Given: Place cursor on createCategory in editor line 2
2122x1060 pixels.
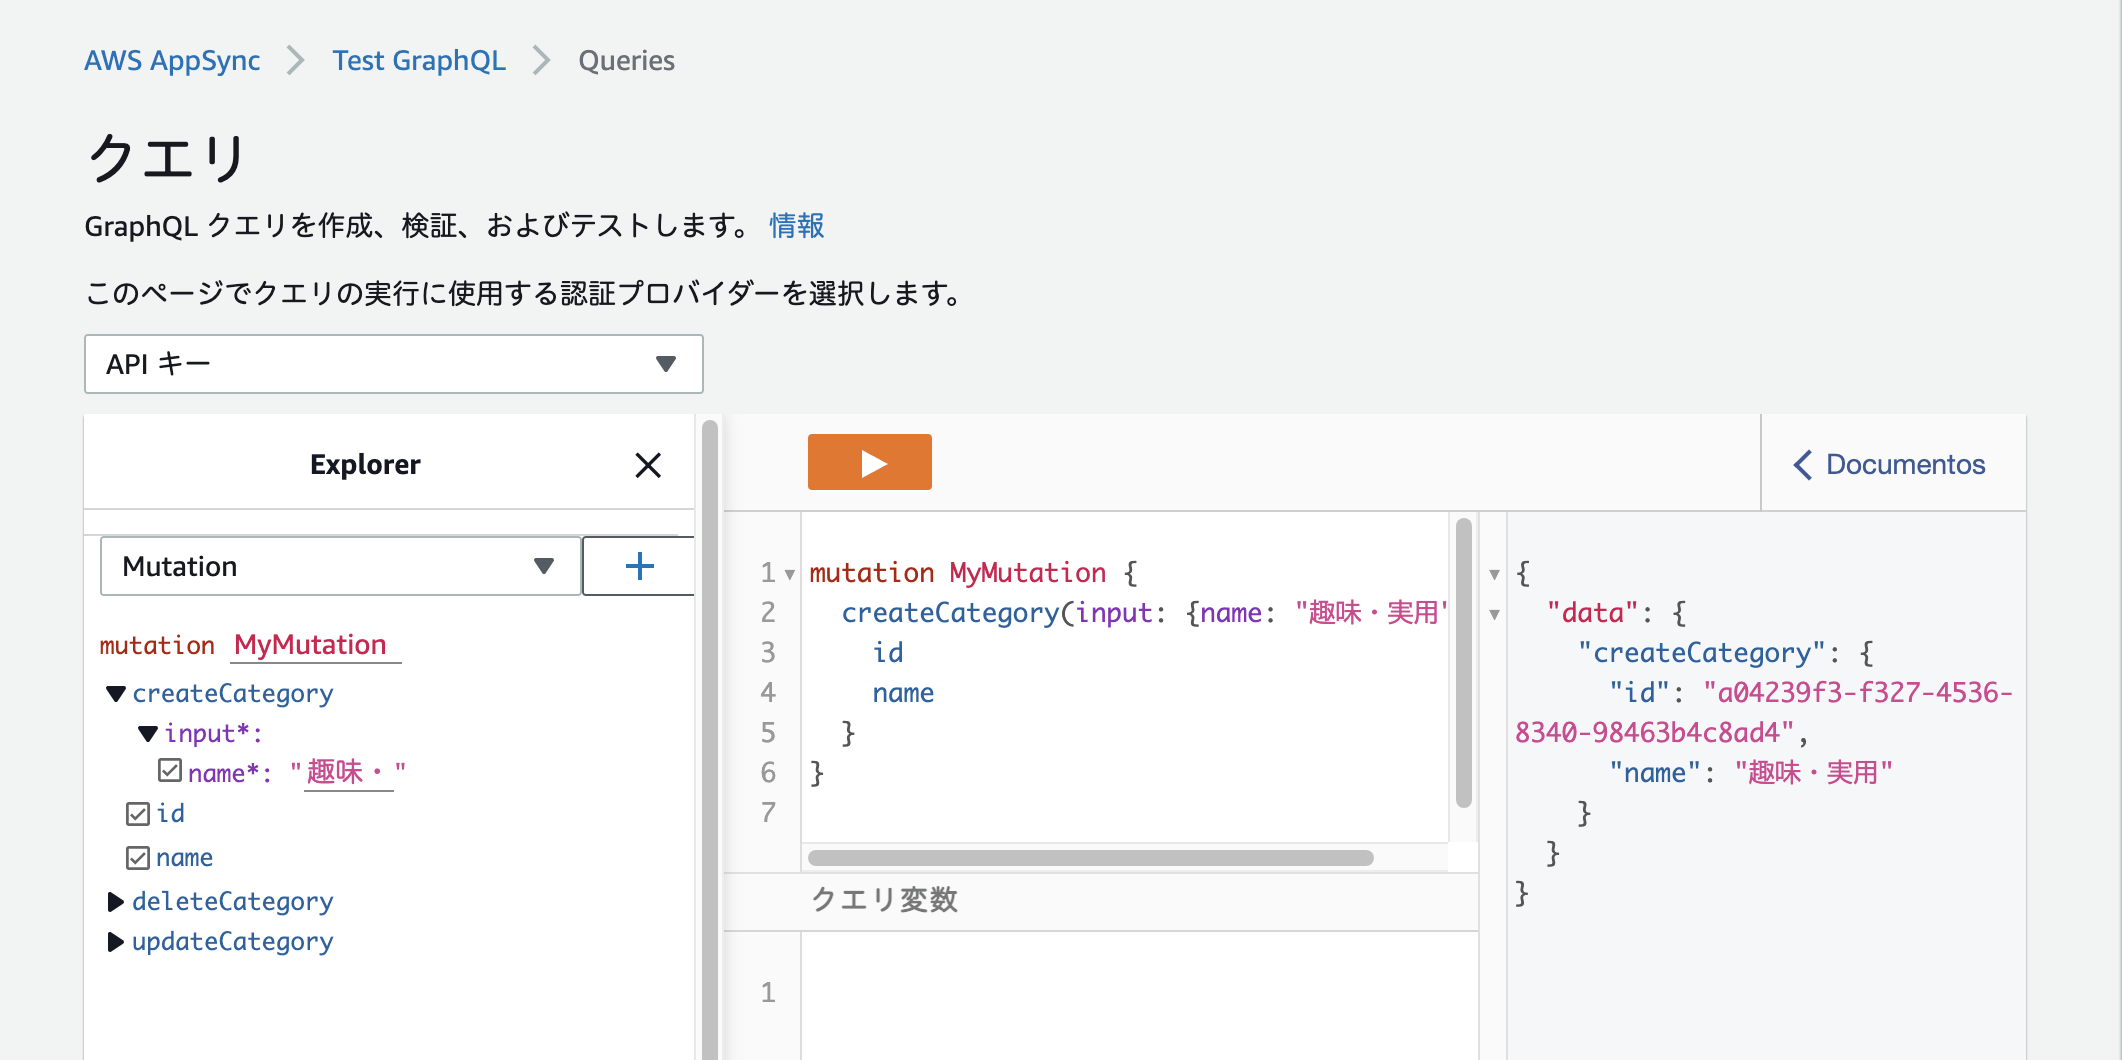Looking at the screenshot, I should pos(950,613).
